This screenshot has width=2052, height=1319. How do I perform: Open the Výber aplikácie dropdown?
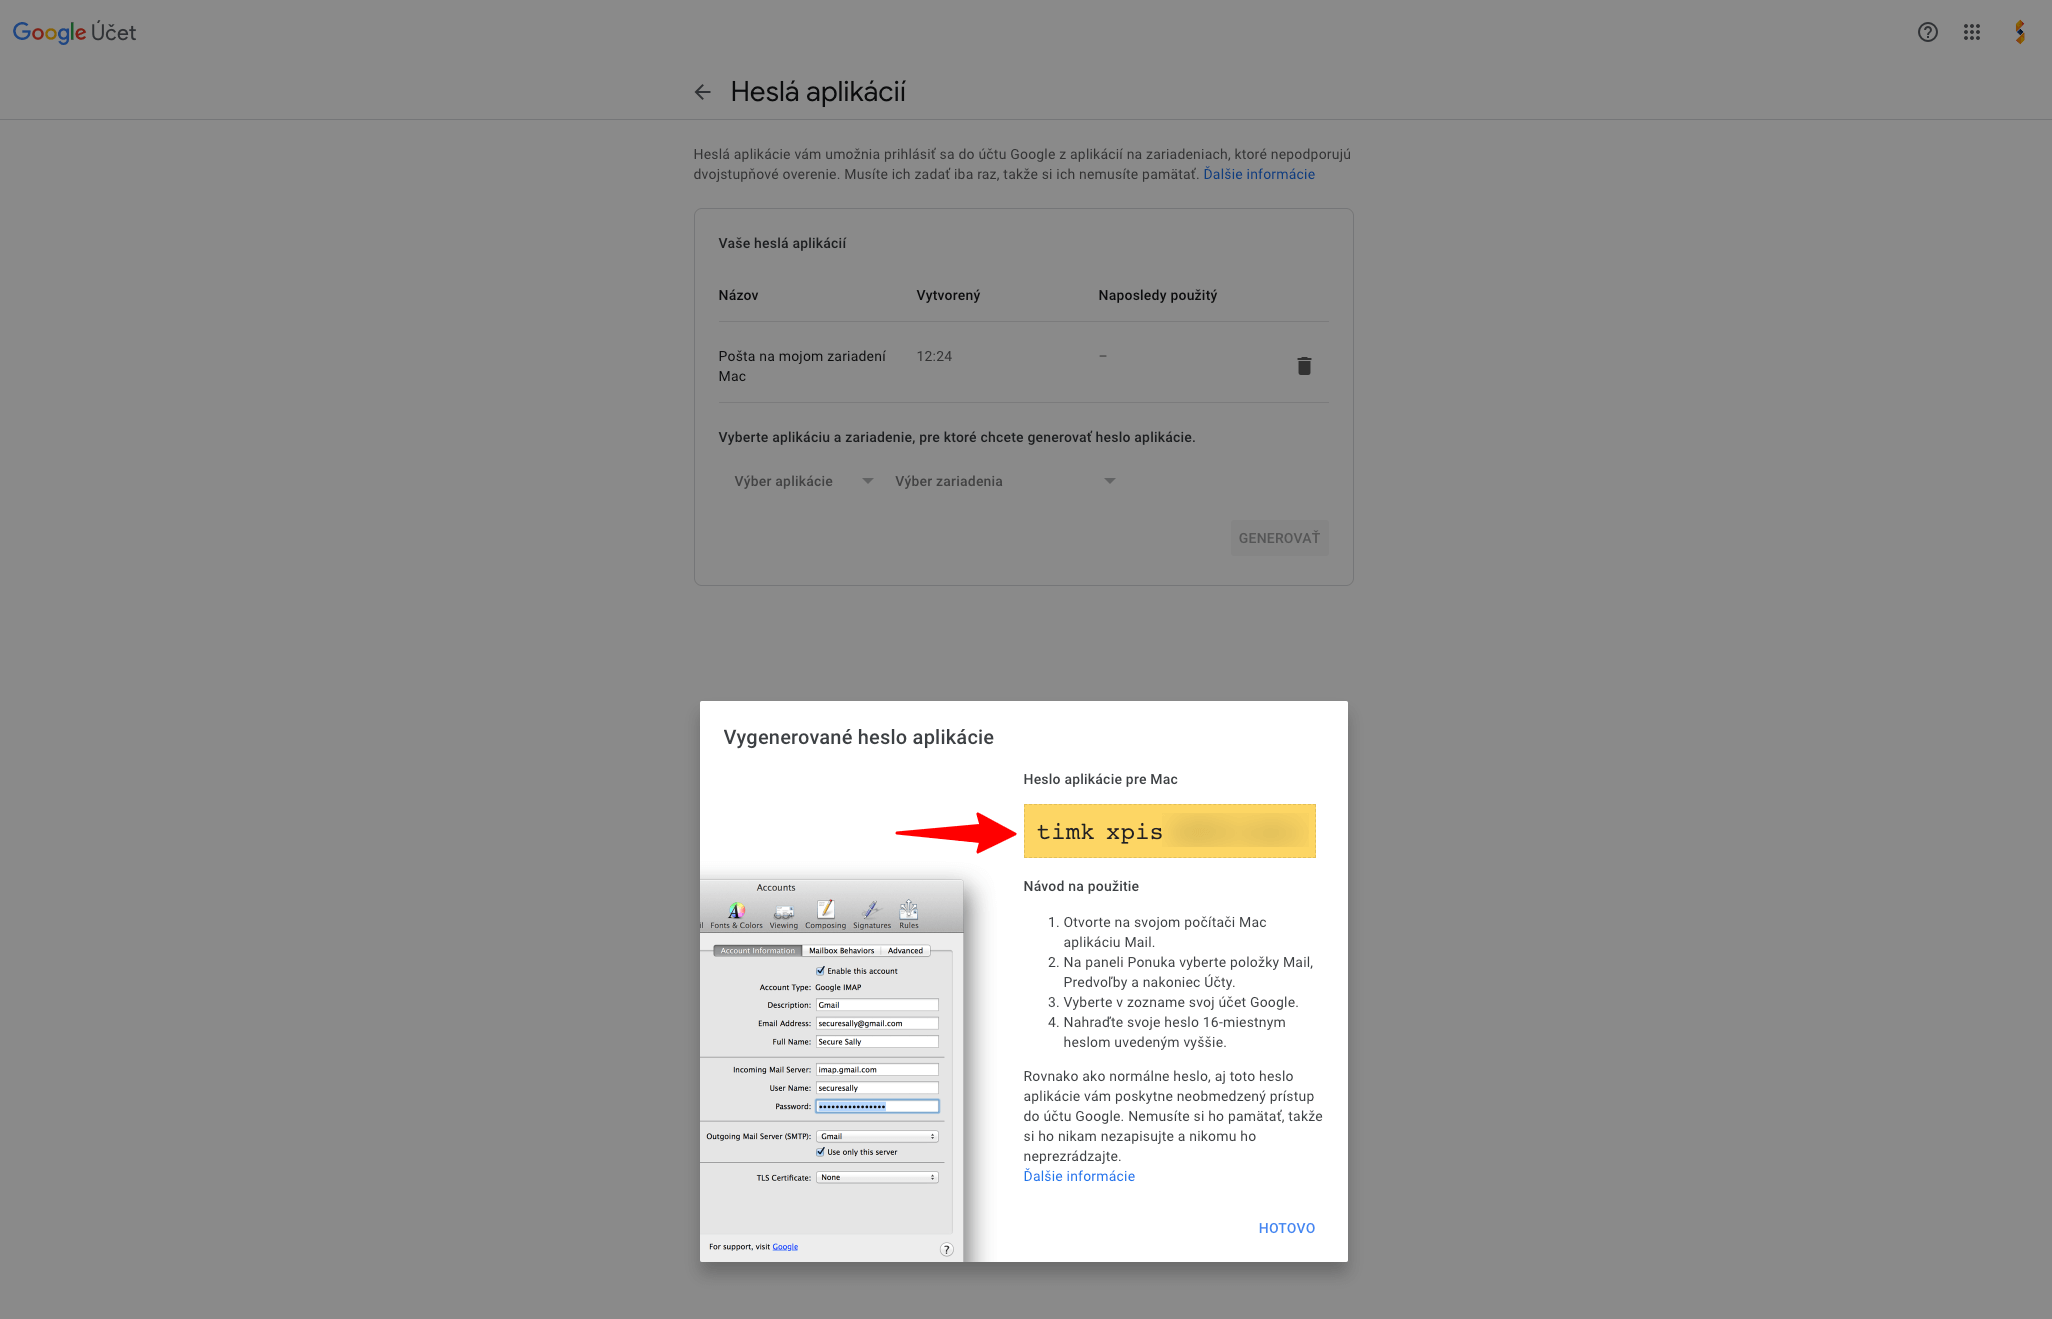[803, 481]
